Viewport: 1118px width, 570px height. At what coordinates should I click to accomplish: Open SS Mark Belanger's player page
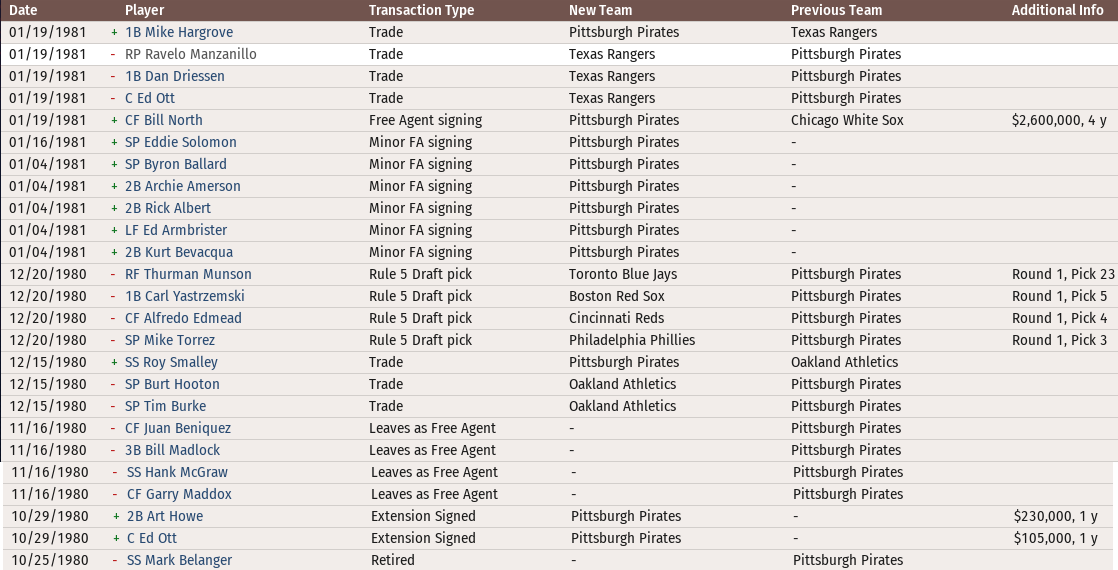179,560
